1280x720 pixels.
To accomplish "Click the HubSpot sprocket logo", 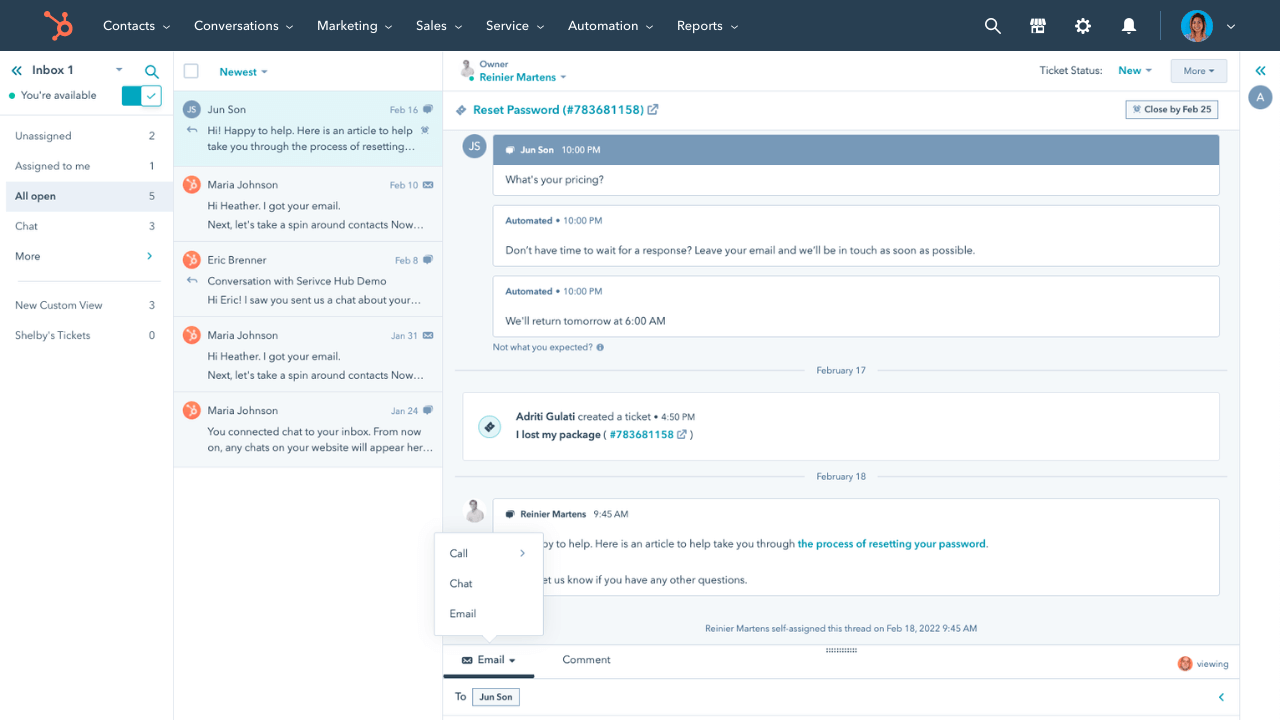I will point(58,25).
